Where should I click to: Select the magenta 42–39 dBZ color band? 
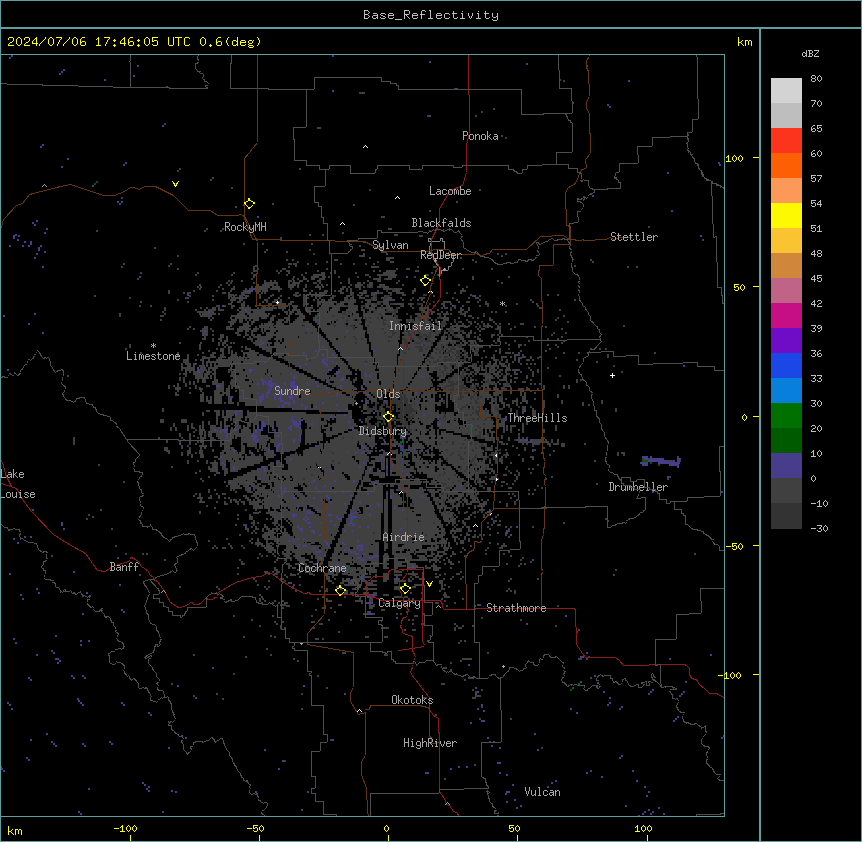[786, 315]
